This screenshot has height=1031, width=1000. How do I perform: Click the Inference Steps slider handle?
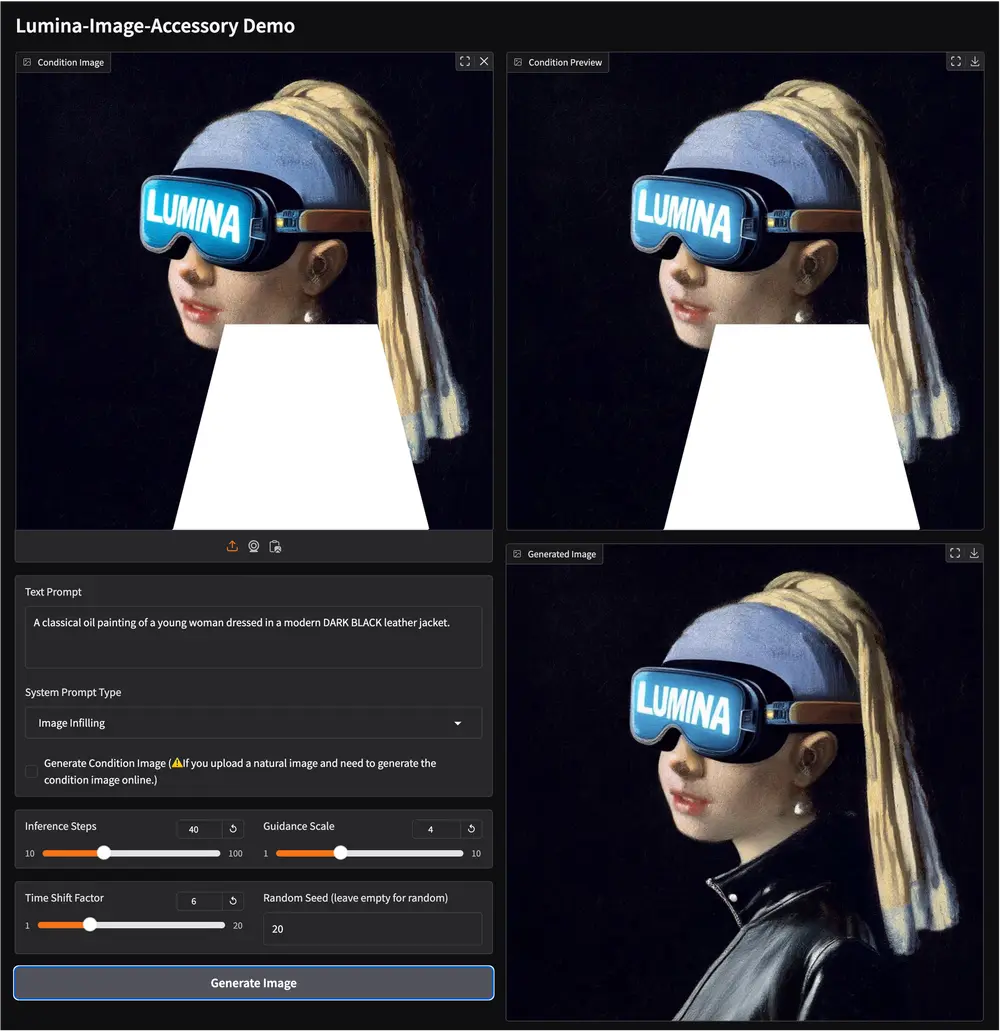(x=103, y=853)
